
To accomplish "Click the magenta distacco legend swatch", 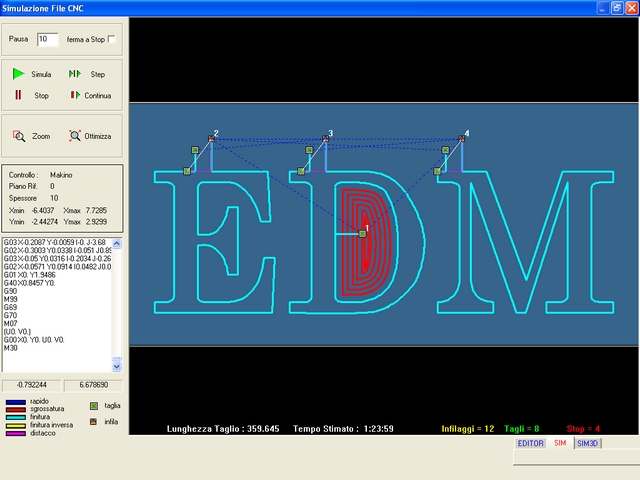I will click(x=16, y=433).
